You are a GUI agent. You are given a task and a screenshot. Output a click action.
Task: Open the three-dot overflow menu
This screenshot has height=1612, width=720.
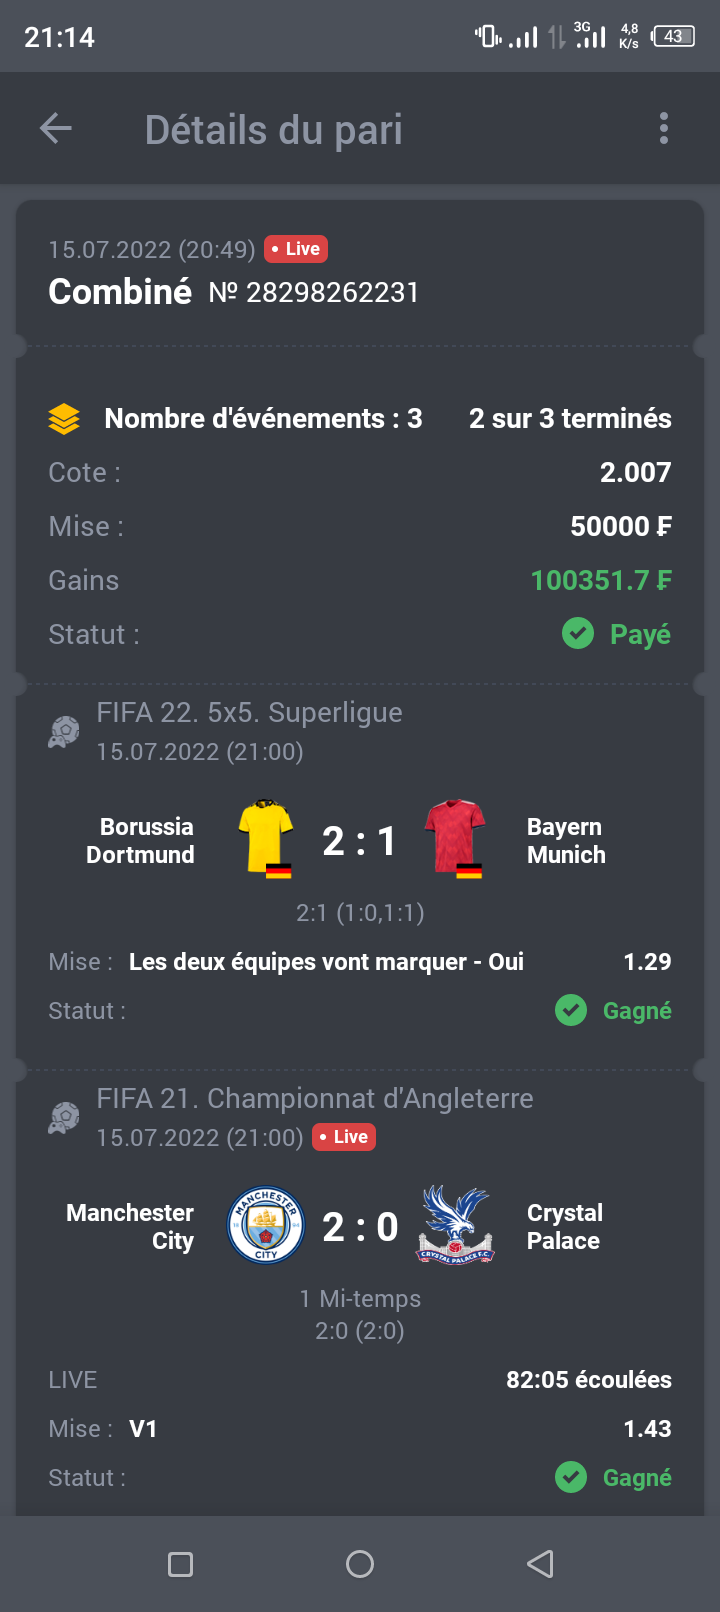pyautogui.click(x=664, y=128)
